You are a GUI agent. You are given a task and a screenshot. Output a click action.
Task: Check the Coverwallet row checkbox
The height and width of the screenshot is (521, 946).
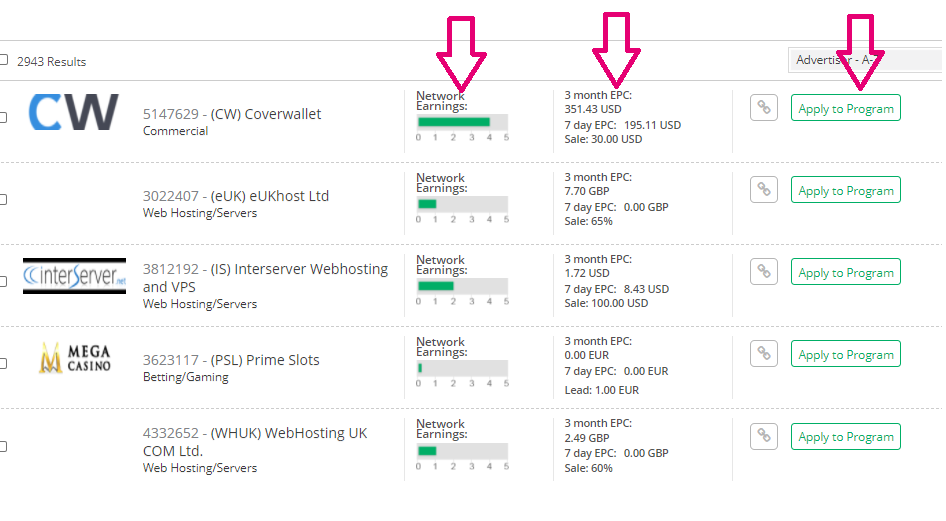coord(3,117)
